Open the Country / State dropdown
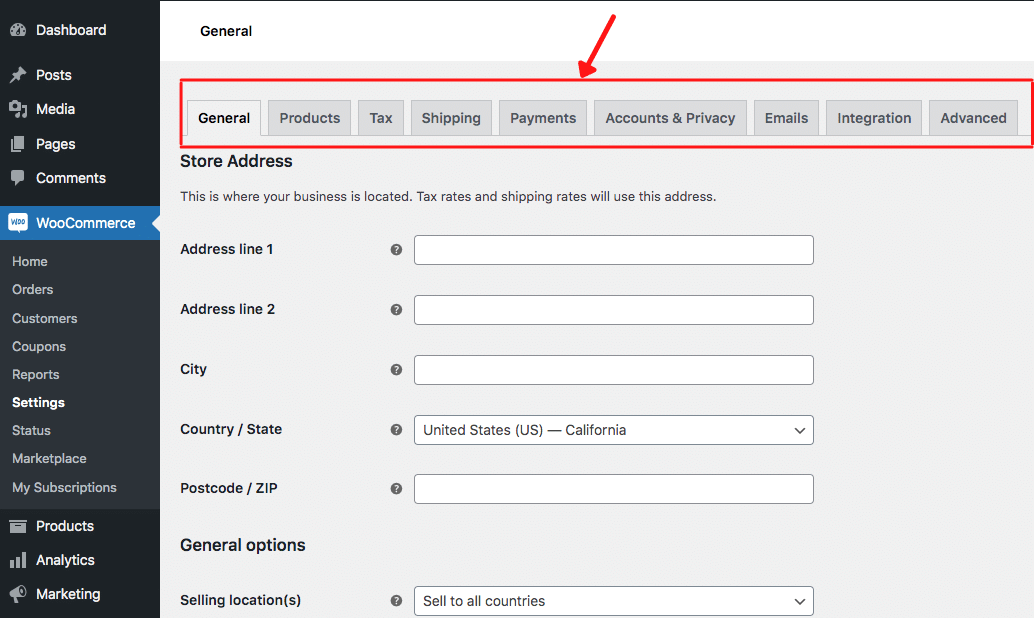 click(613, 430)
